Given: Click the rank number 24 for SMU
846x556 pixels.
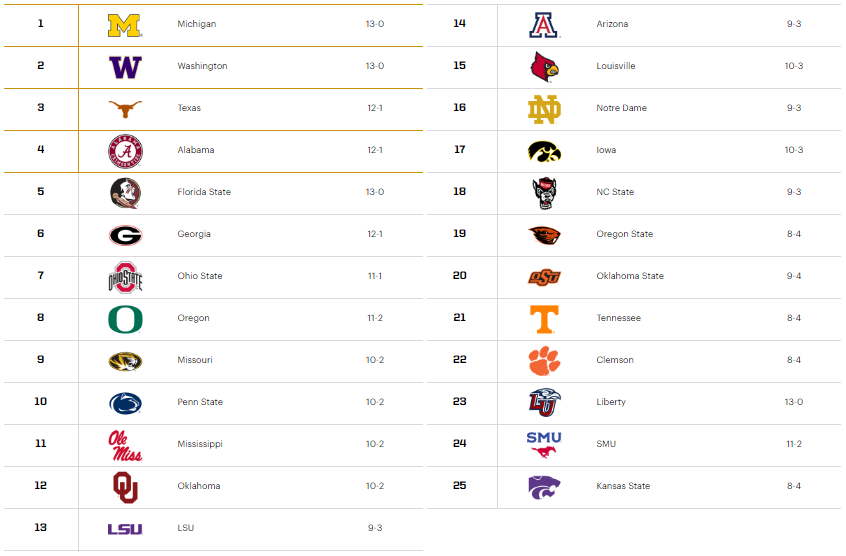Looking at the screenshot, I should coord(460,444).
